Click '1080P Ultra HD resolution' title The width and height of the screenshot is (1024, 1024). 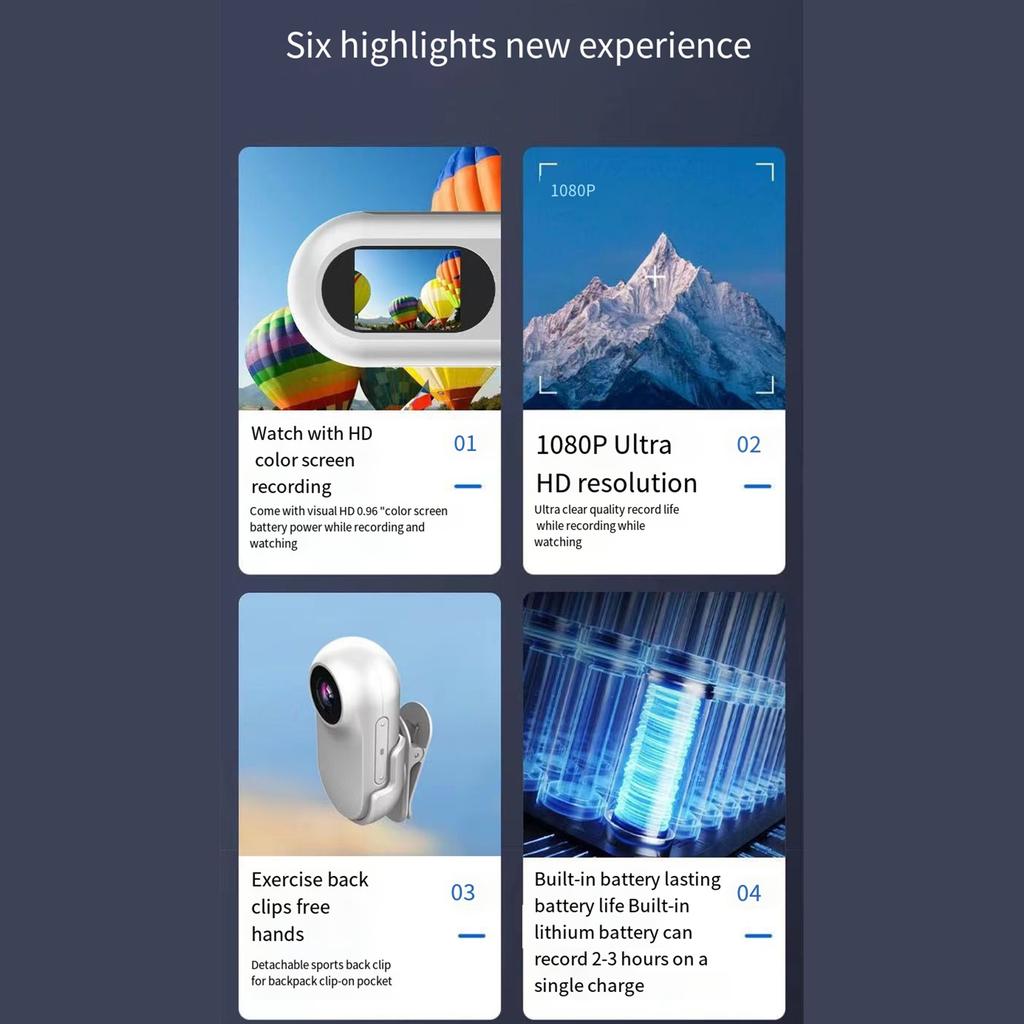[x=616, y=464]
